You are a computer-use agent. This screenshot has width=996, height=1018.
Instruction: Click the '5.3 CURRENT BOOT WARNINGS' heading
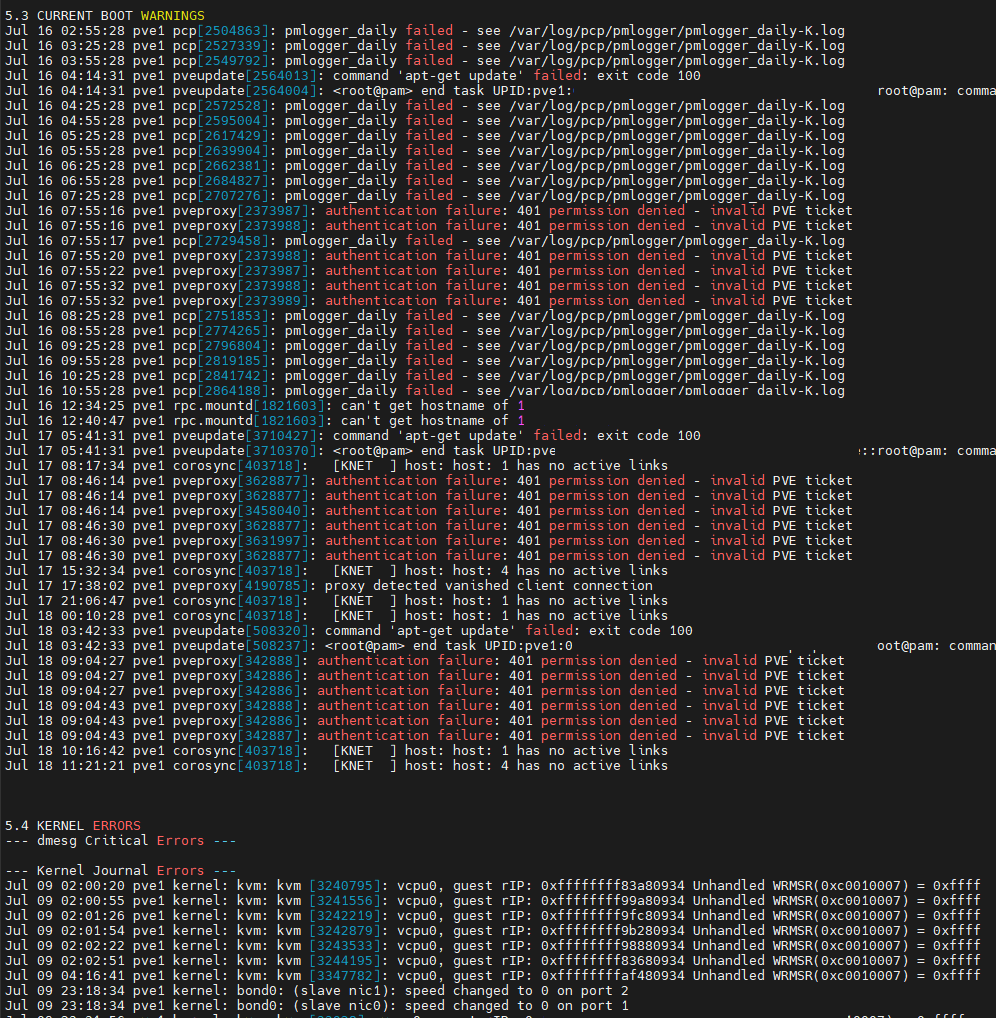[x=105, y=16]
